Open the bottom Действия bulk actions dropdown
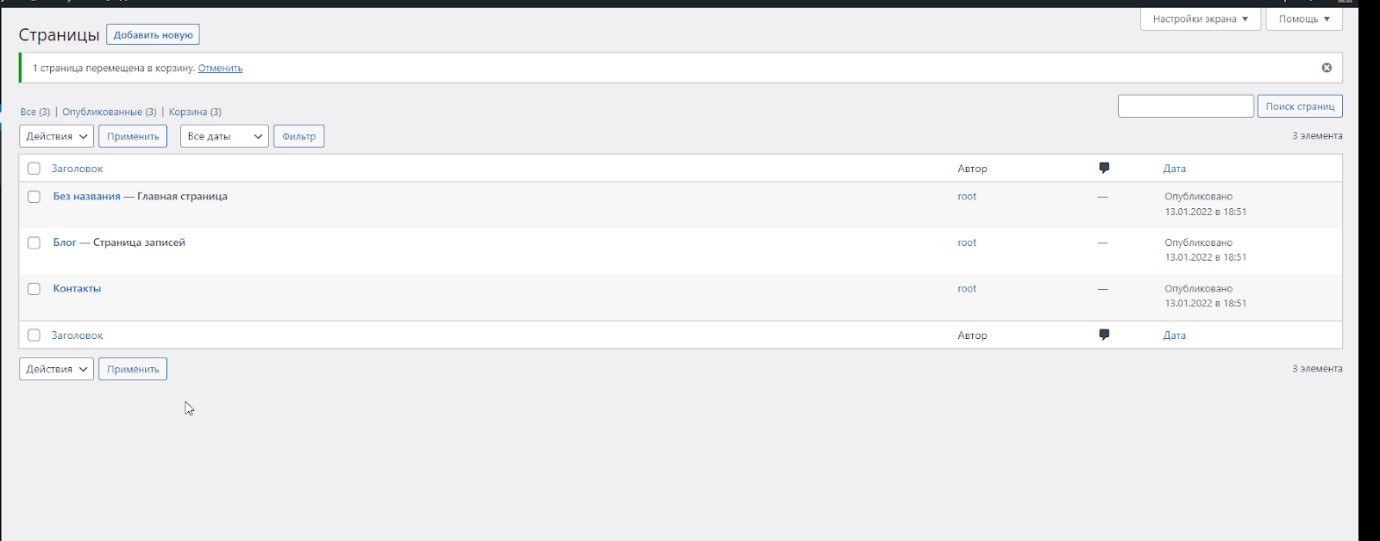The width and height of the screenshot is (1380, 541). pyautogui.click(x=56, y=369)
